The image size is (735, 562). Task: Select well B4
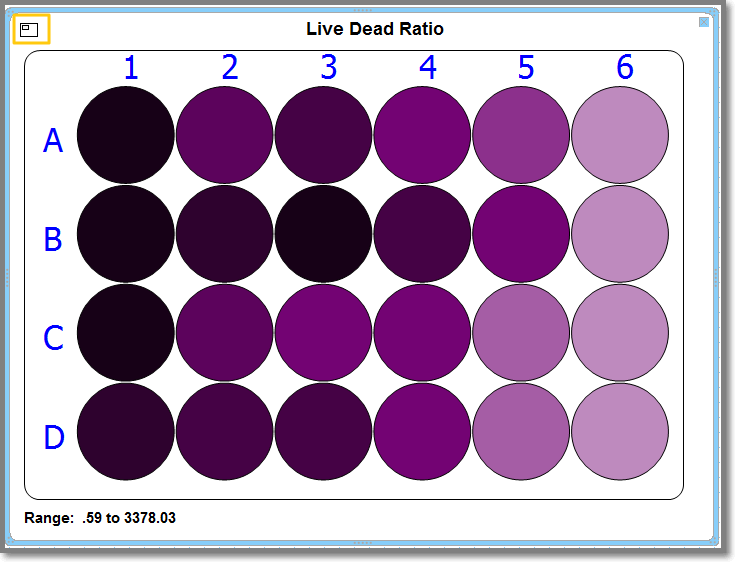click(422, 234)
